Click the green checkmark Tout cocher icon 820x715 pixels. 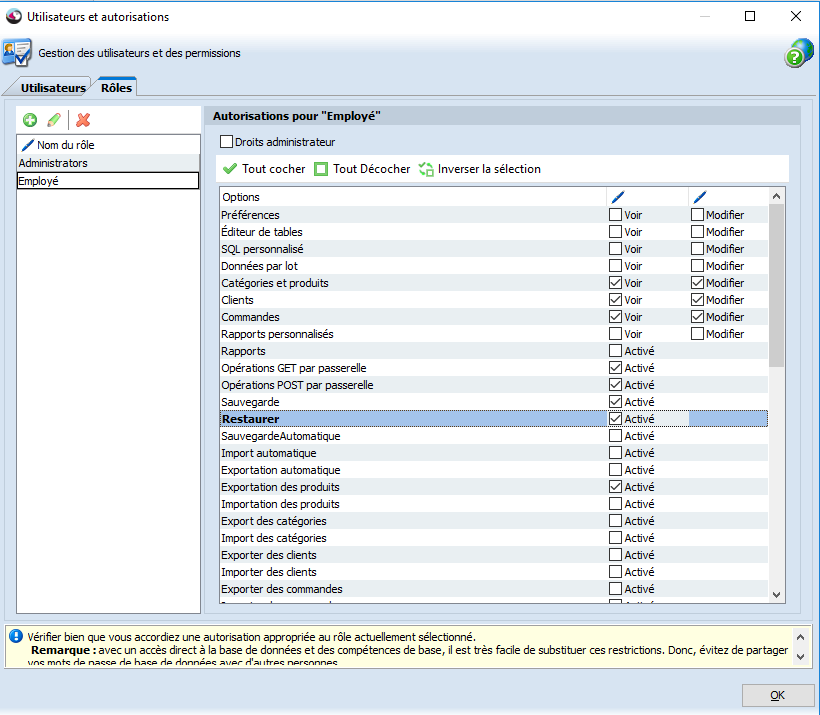(230, 169)
